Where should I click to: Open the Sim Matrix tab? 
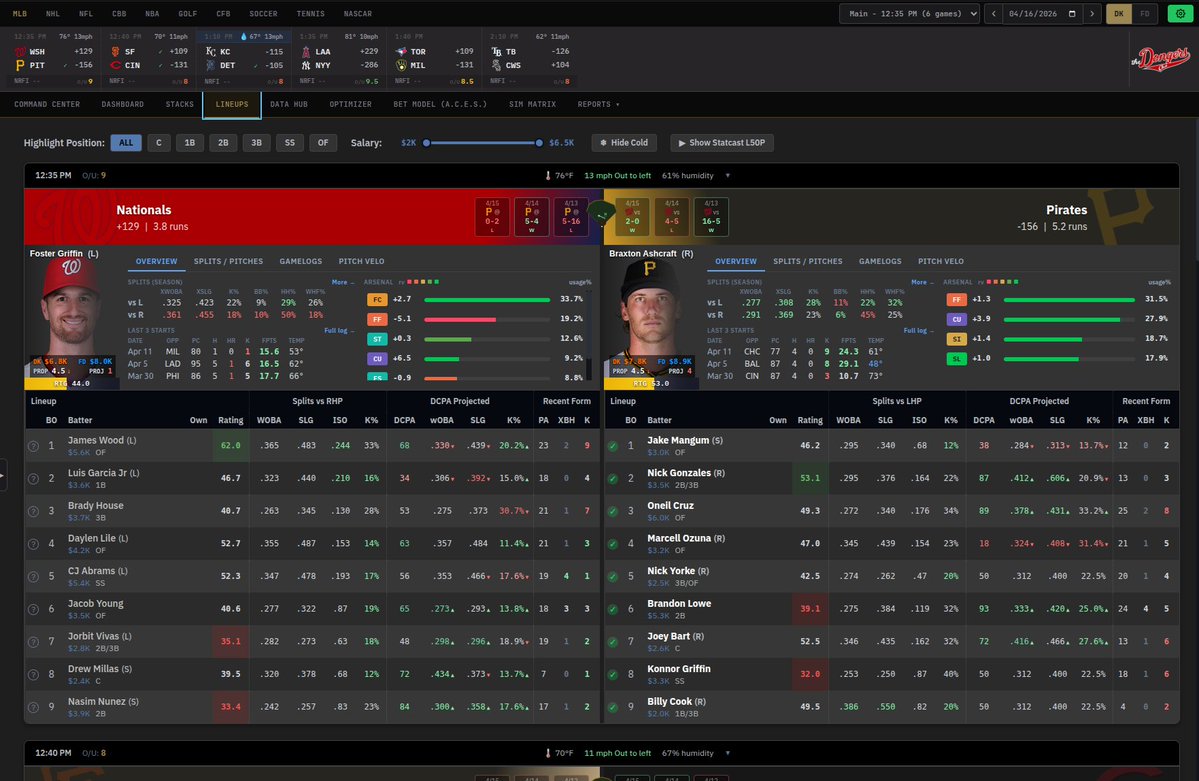tap(532, 104)
